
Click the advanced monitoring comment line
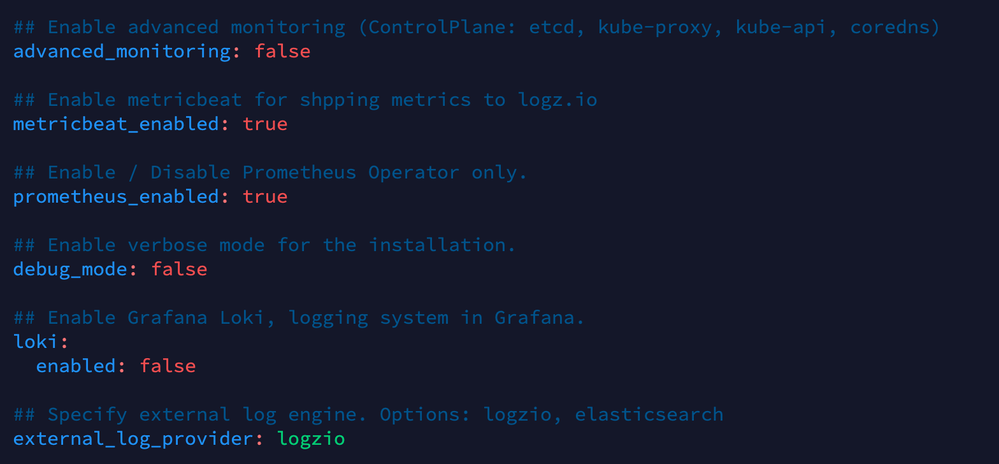click(476, 27)
